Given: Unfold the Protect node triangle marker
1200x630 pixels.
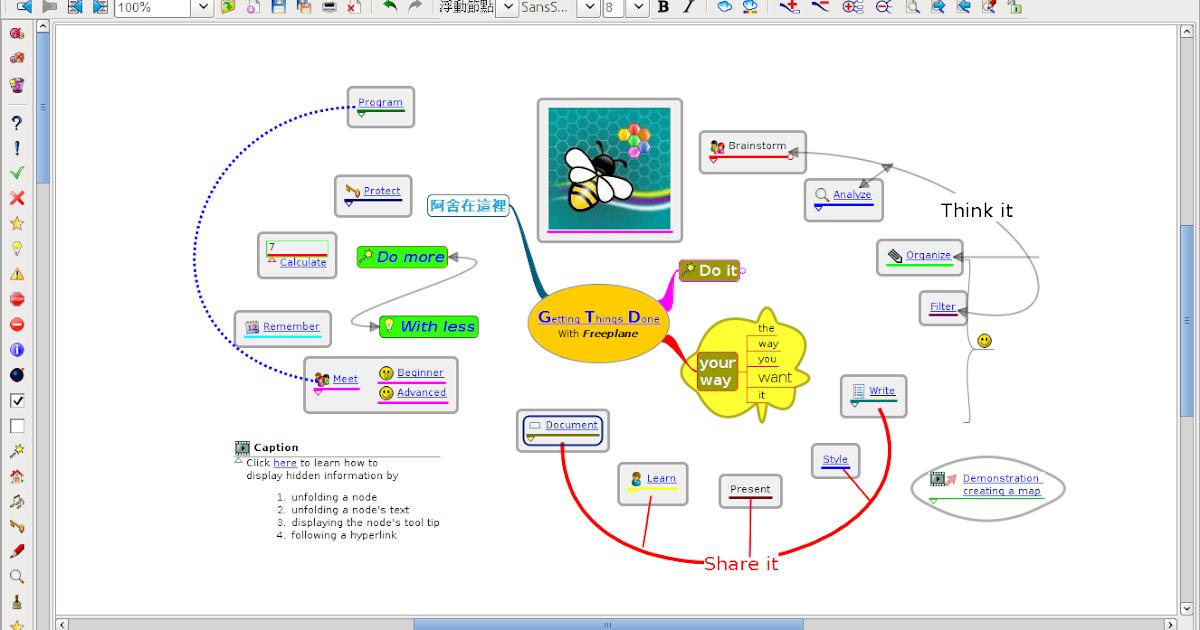Looking at the screenshot, I should 349,203.
